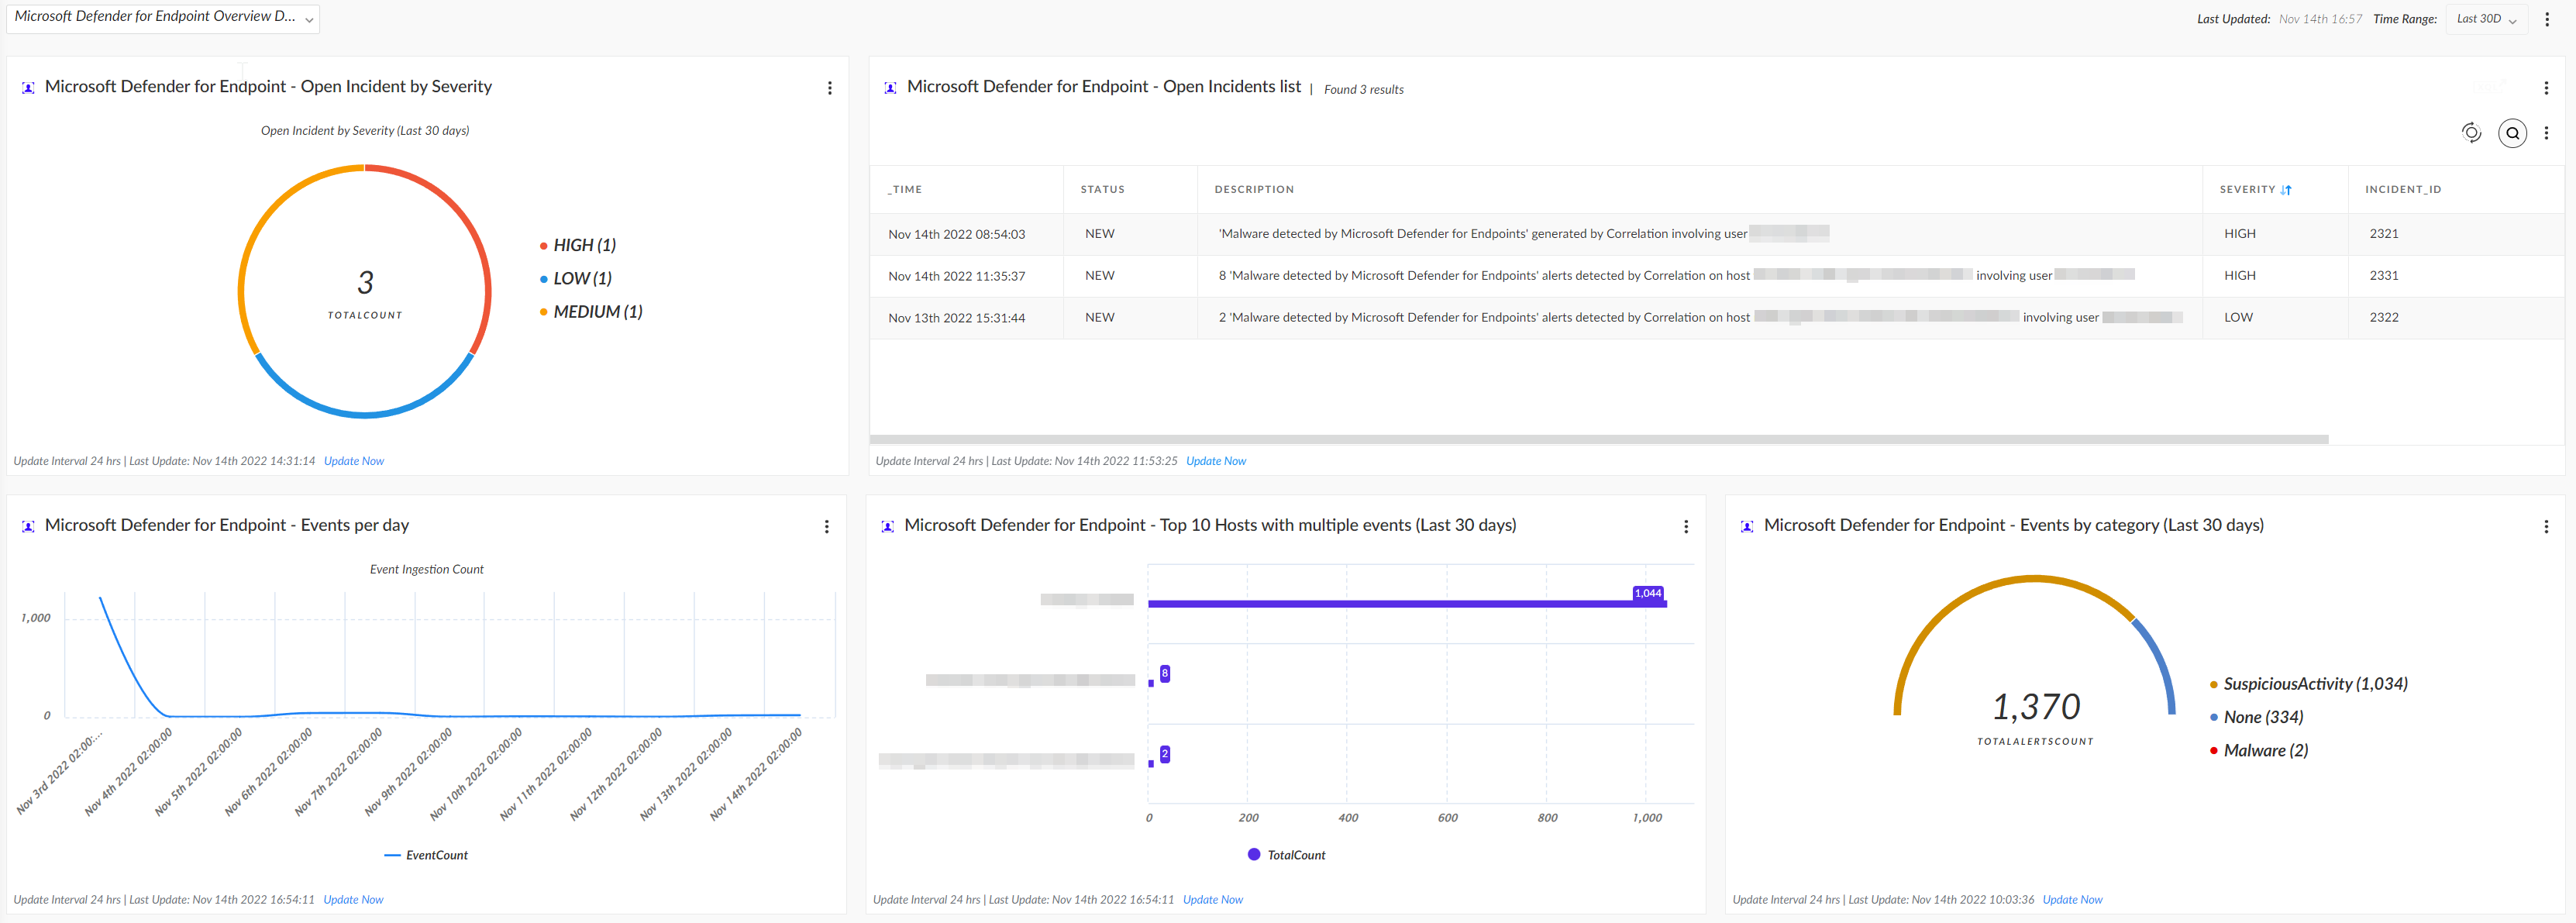This screenshot has width=2576, height=923.
Task: Click the INCIDENT_ID column header
Action: [2403, 190]
